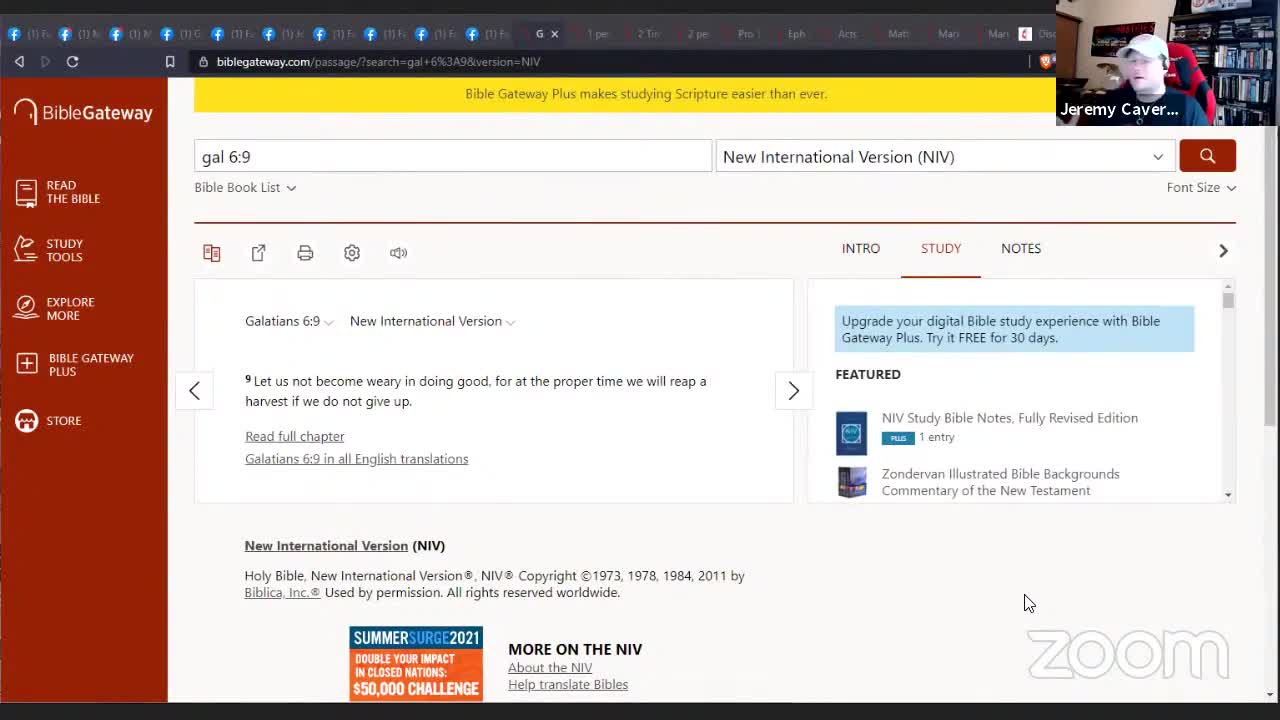
Task: Visit the 'Biblica, Inc.' link
Action: click(282, 593)
